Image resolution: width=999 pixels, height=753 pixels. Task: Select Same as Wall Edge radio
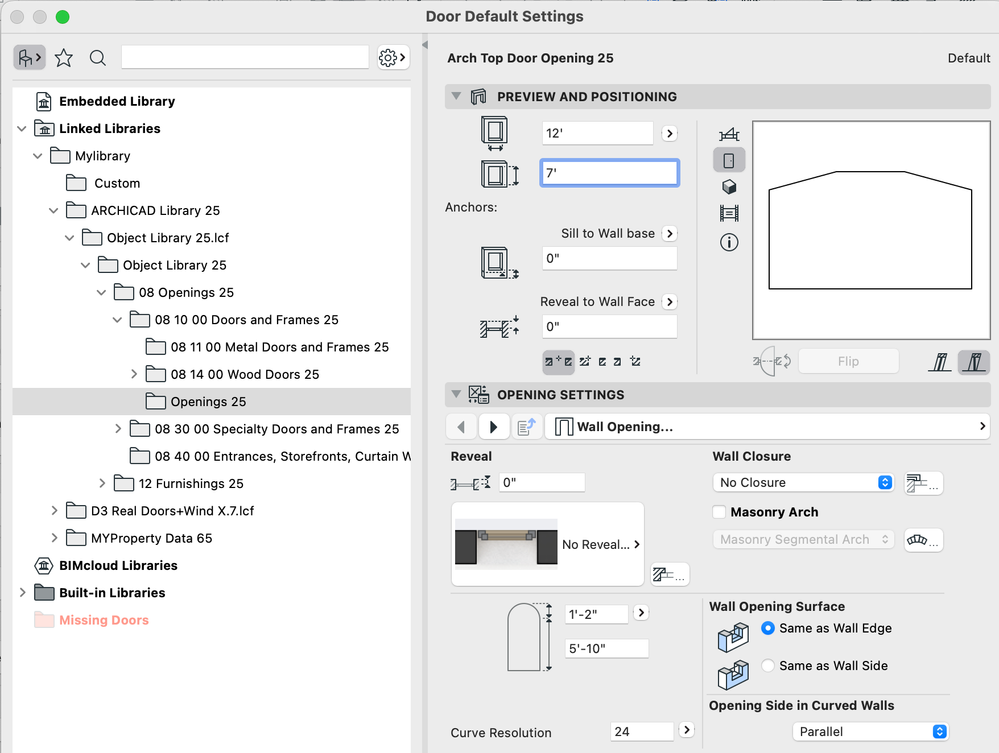[x=768, y=628]
